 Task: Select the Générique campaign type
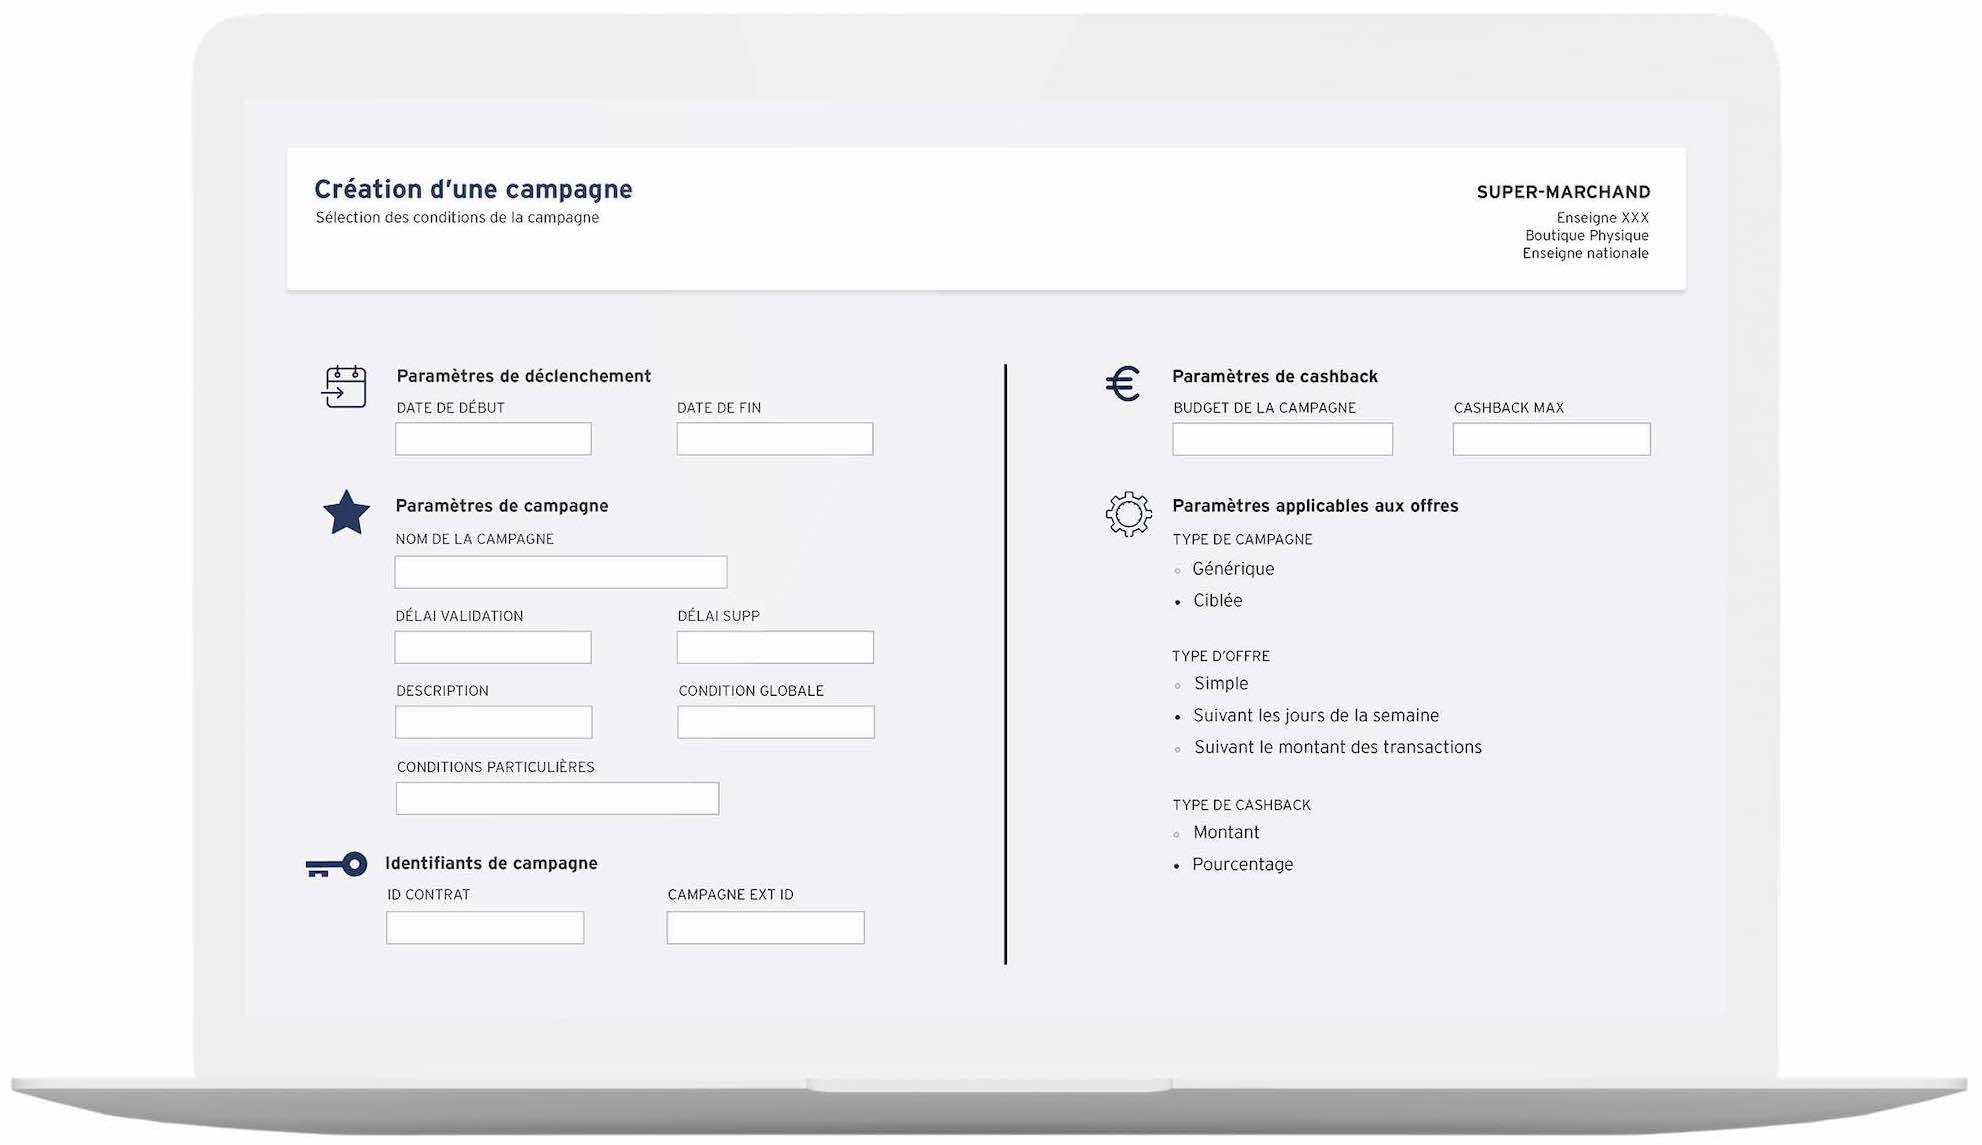click(1224, 569)
